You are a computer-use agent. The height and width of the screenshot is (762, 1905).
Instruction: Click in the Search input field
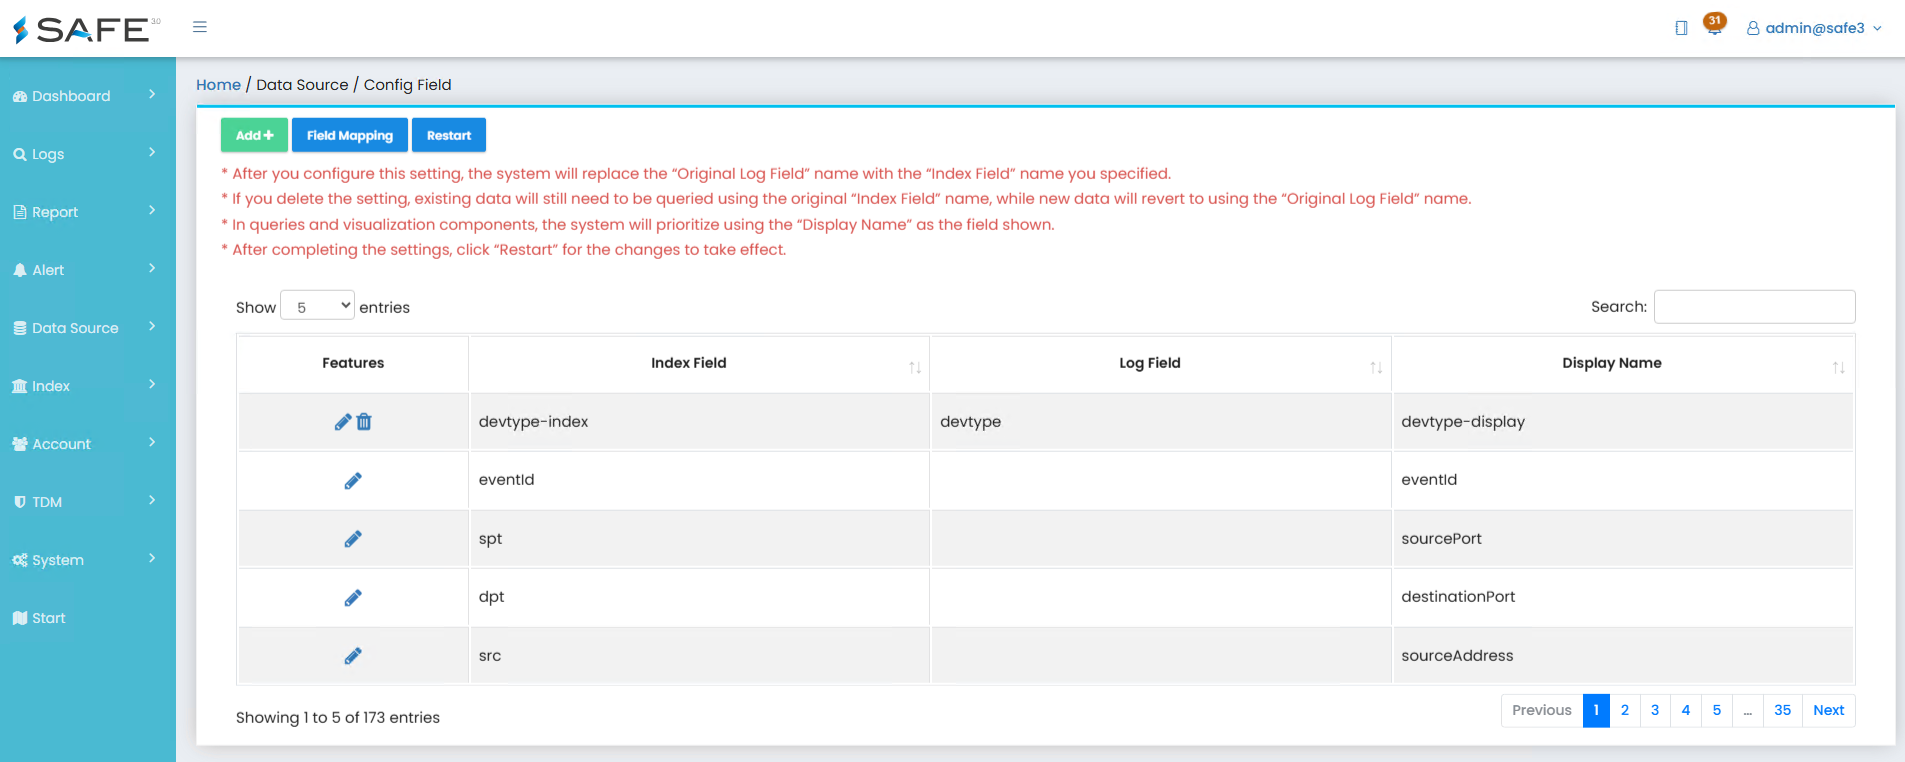1754,306
